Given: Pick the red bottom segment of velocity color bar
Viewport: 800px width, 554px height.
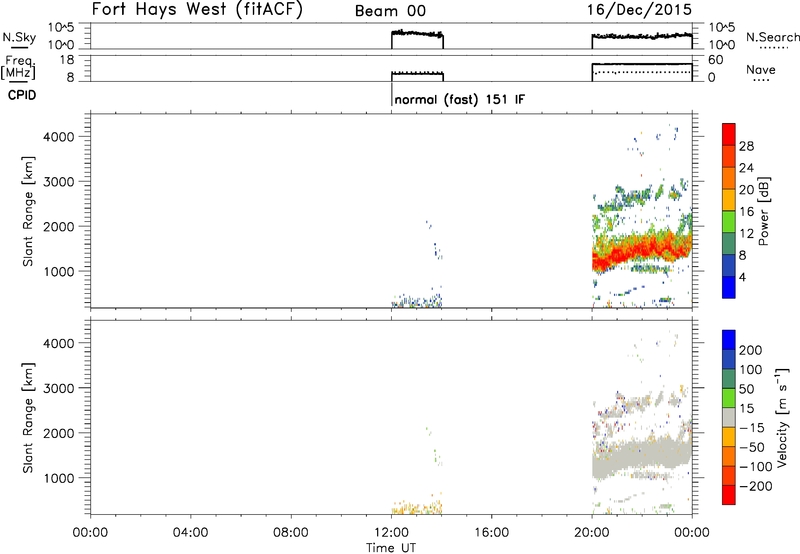Looking at the screenshot, I should pyautogui.click(x=729, y=495).
